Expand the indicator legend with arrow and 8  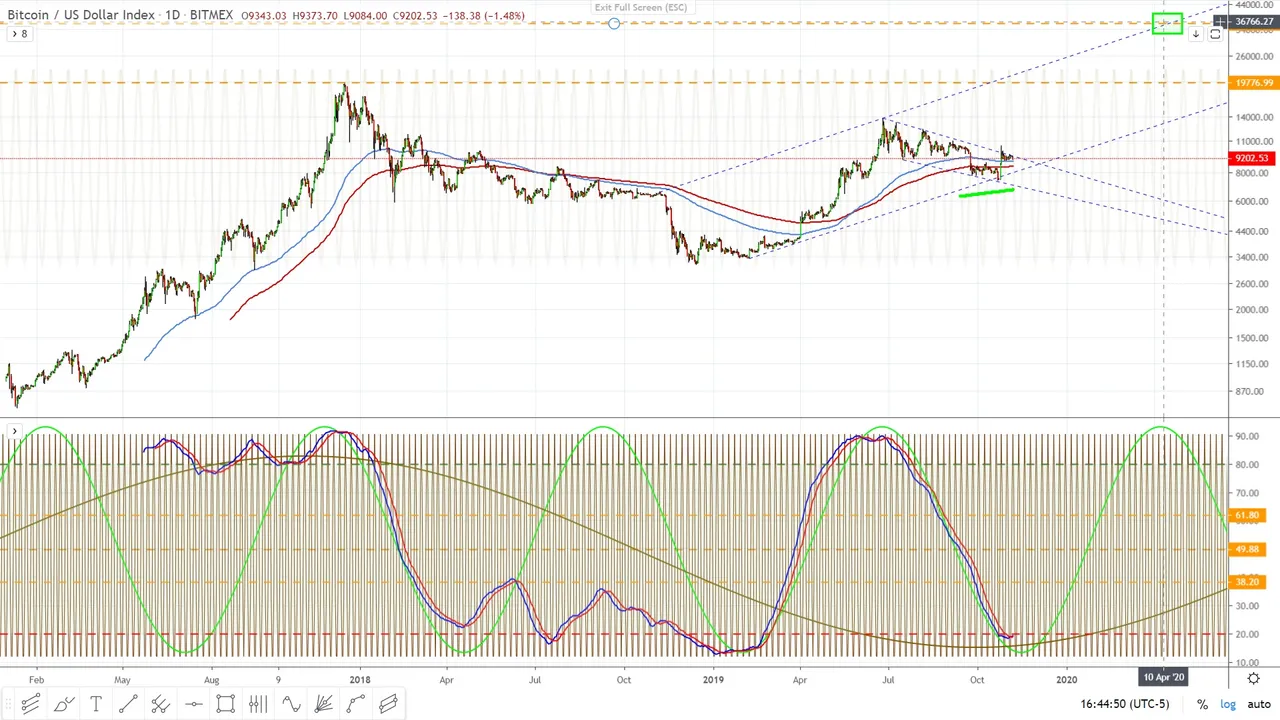click(x=19, y=34)
